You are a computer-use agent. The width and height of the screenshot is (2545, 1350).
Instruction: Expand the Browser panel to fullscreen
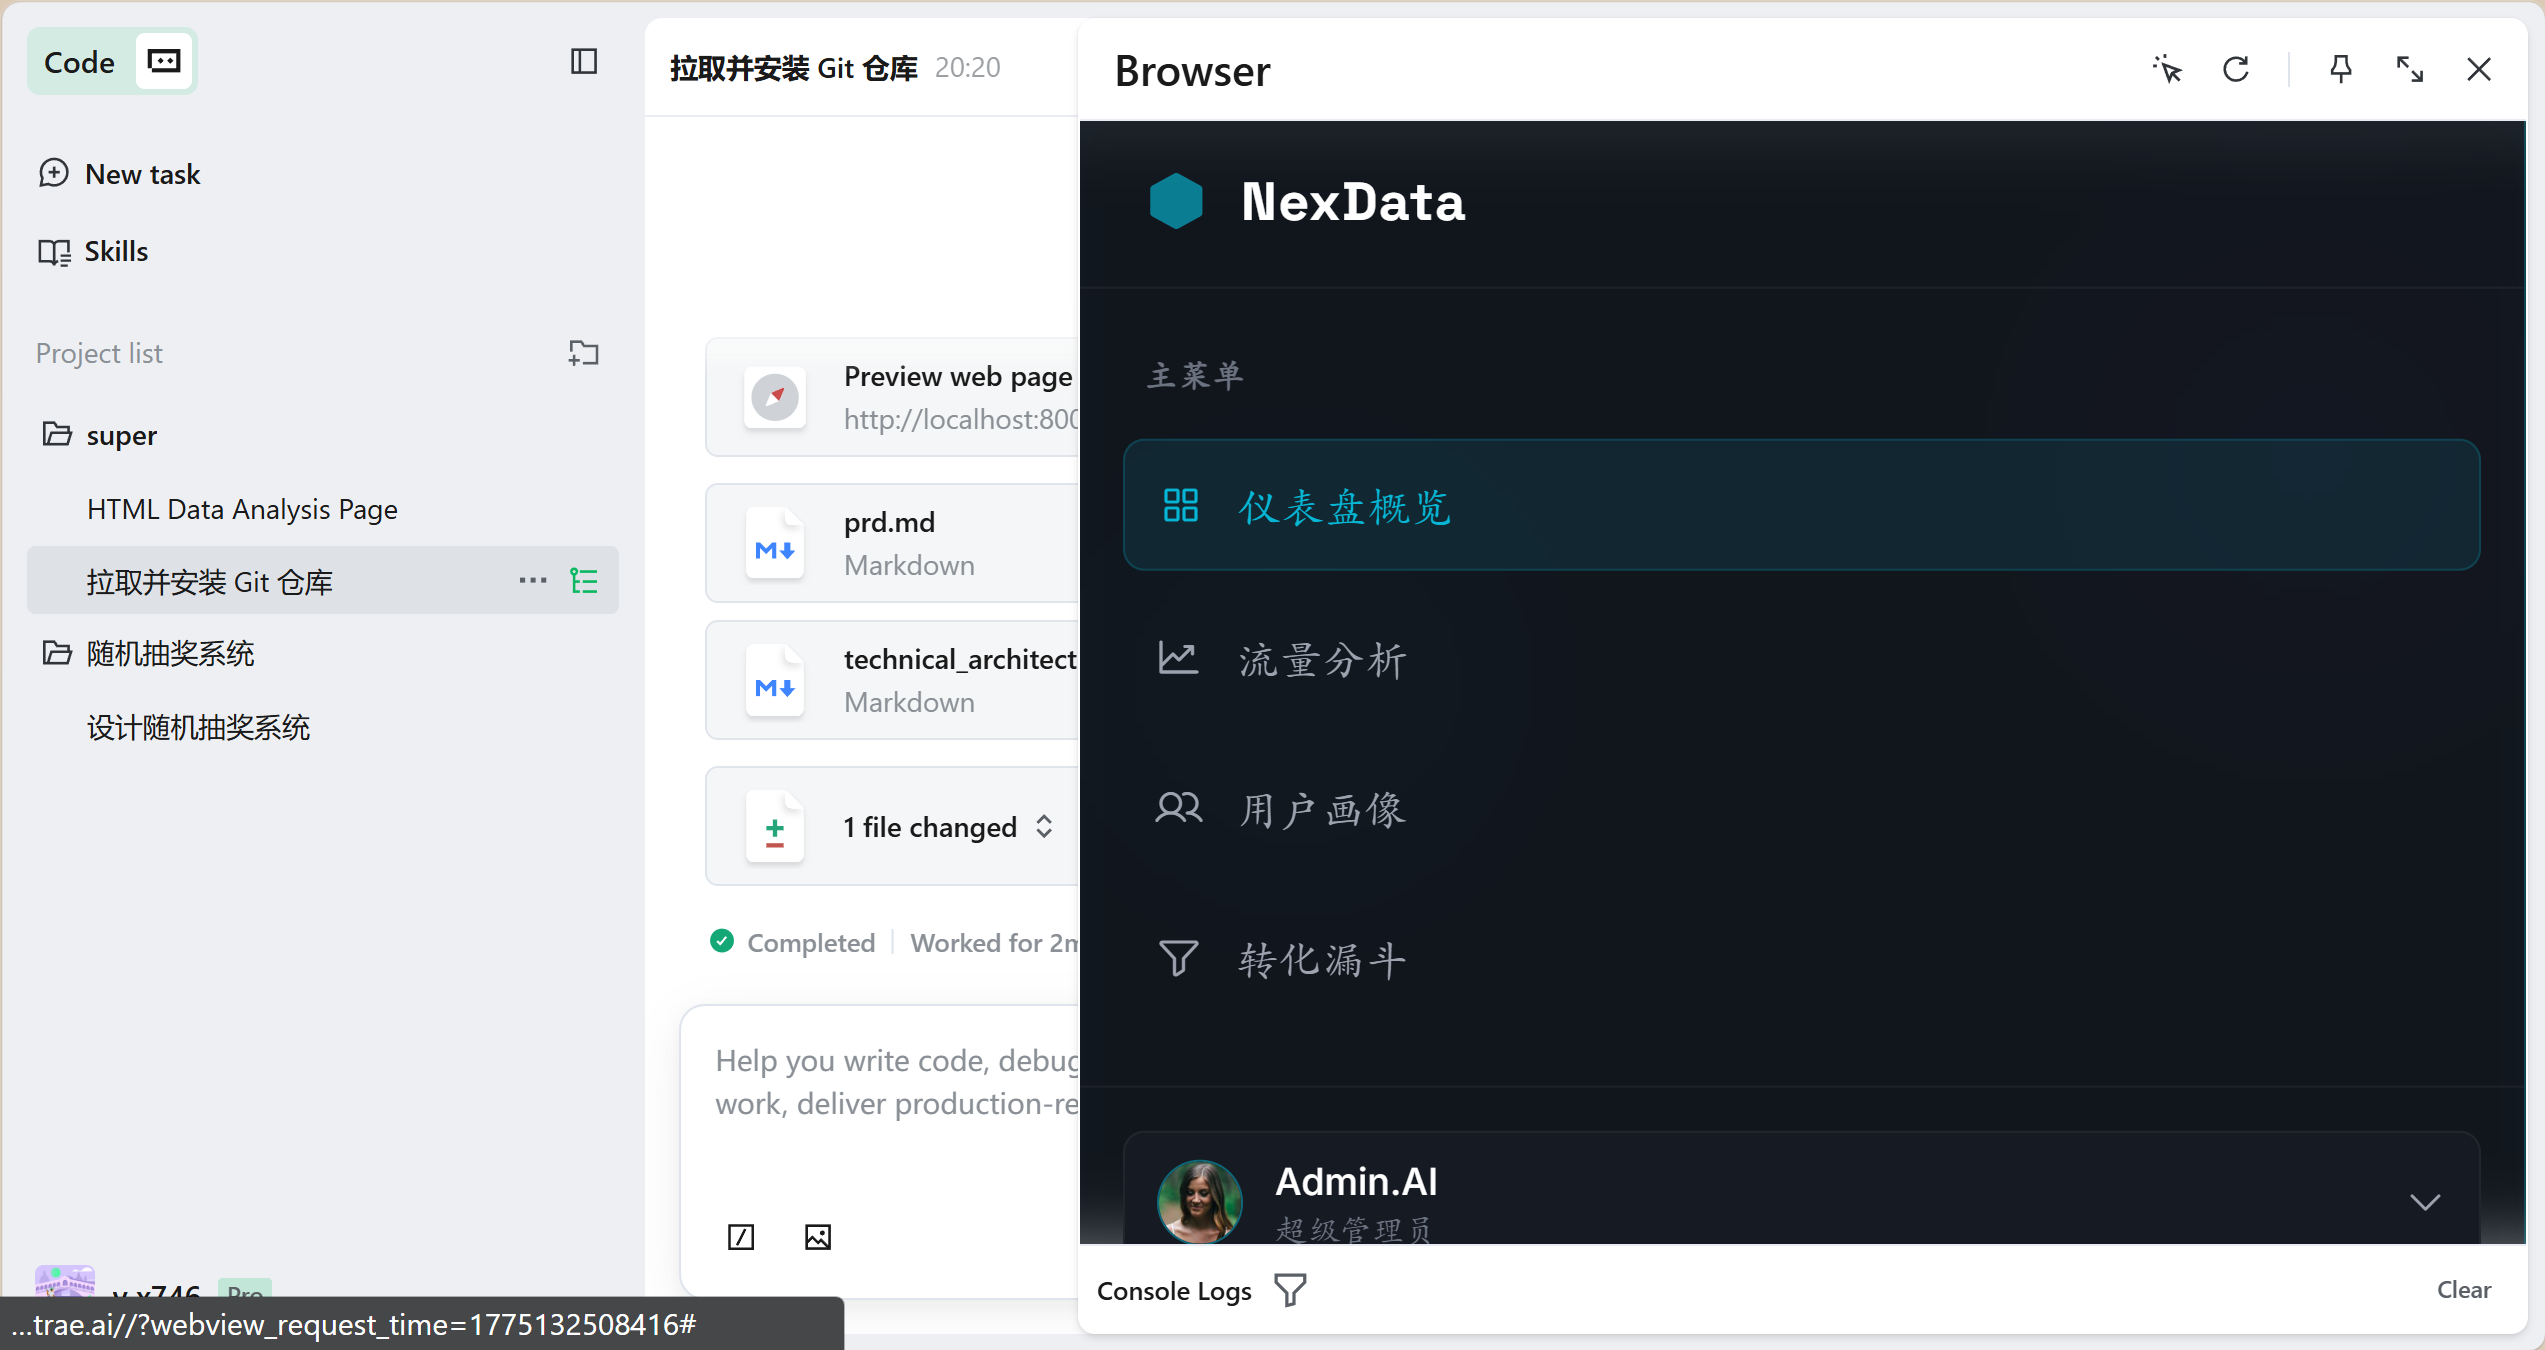2410,69
